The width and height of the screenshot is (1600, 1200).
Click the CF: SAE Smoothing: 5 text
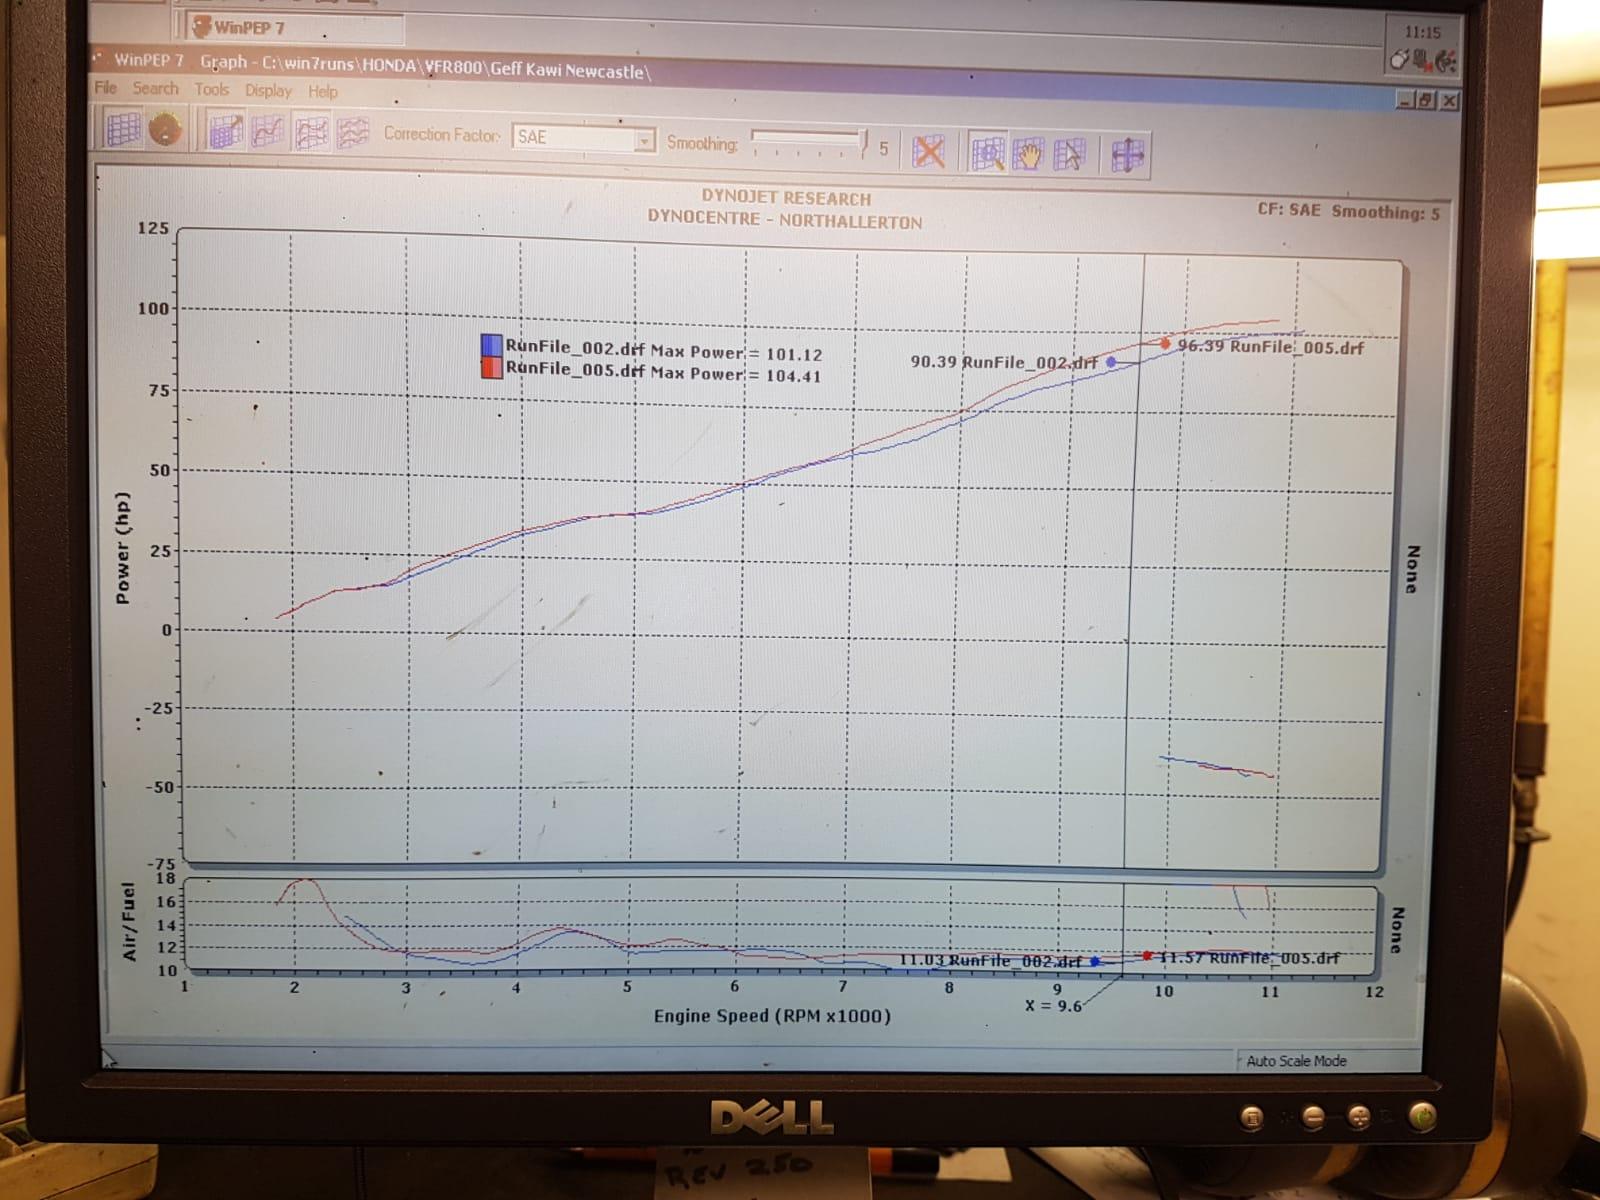(1348, 211)
